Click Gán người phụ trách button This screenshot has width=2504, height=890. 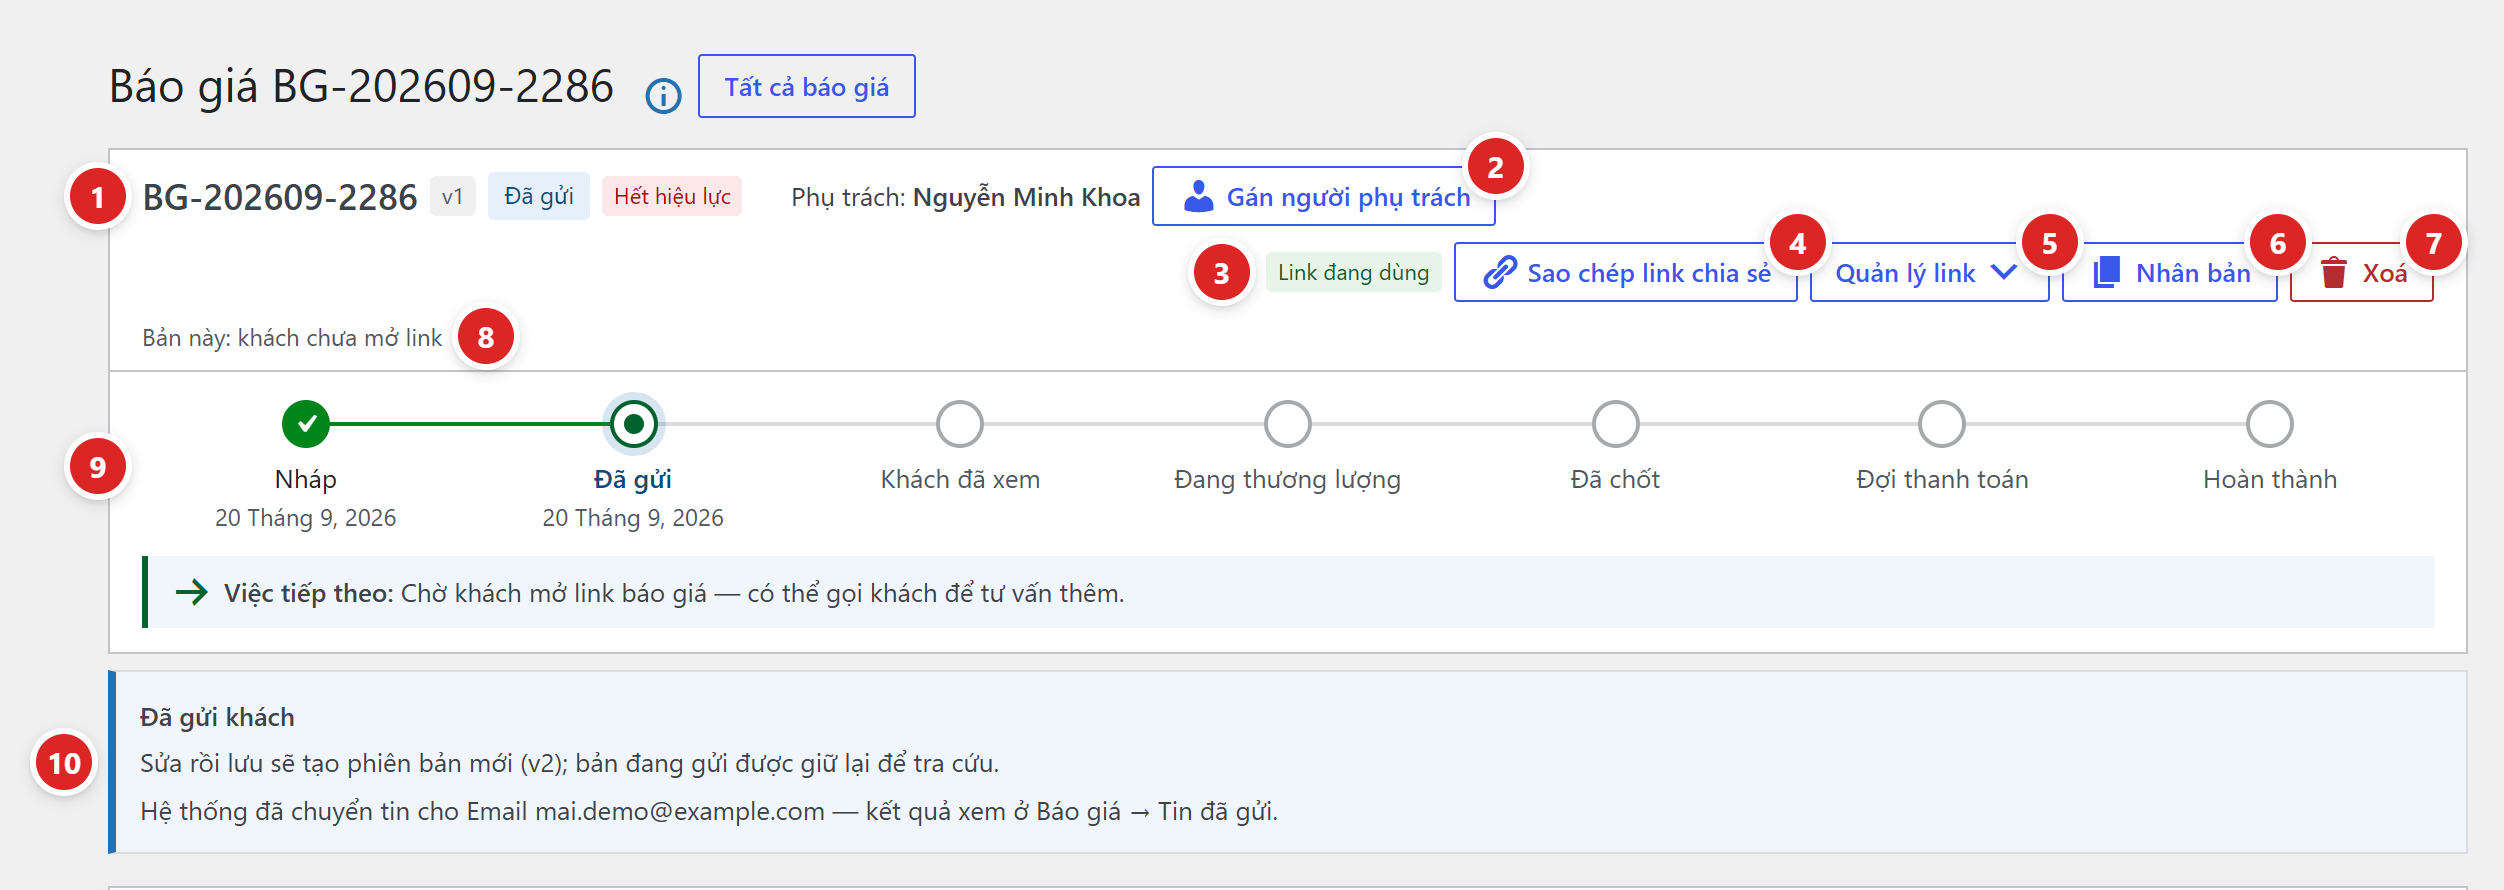coord(1323,196)
